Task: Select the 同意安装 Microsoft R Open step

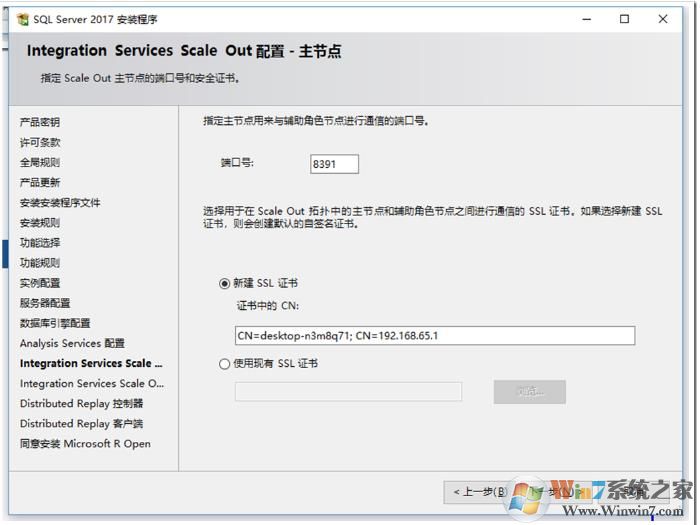Action: click(x=85, y=444)
